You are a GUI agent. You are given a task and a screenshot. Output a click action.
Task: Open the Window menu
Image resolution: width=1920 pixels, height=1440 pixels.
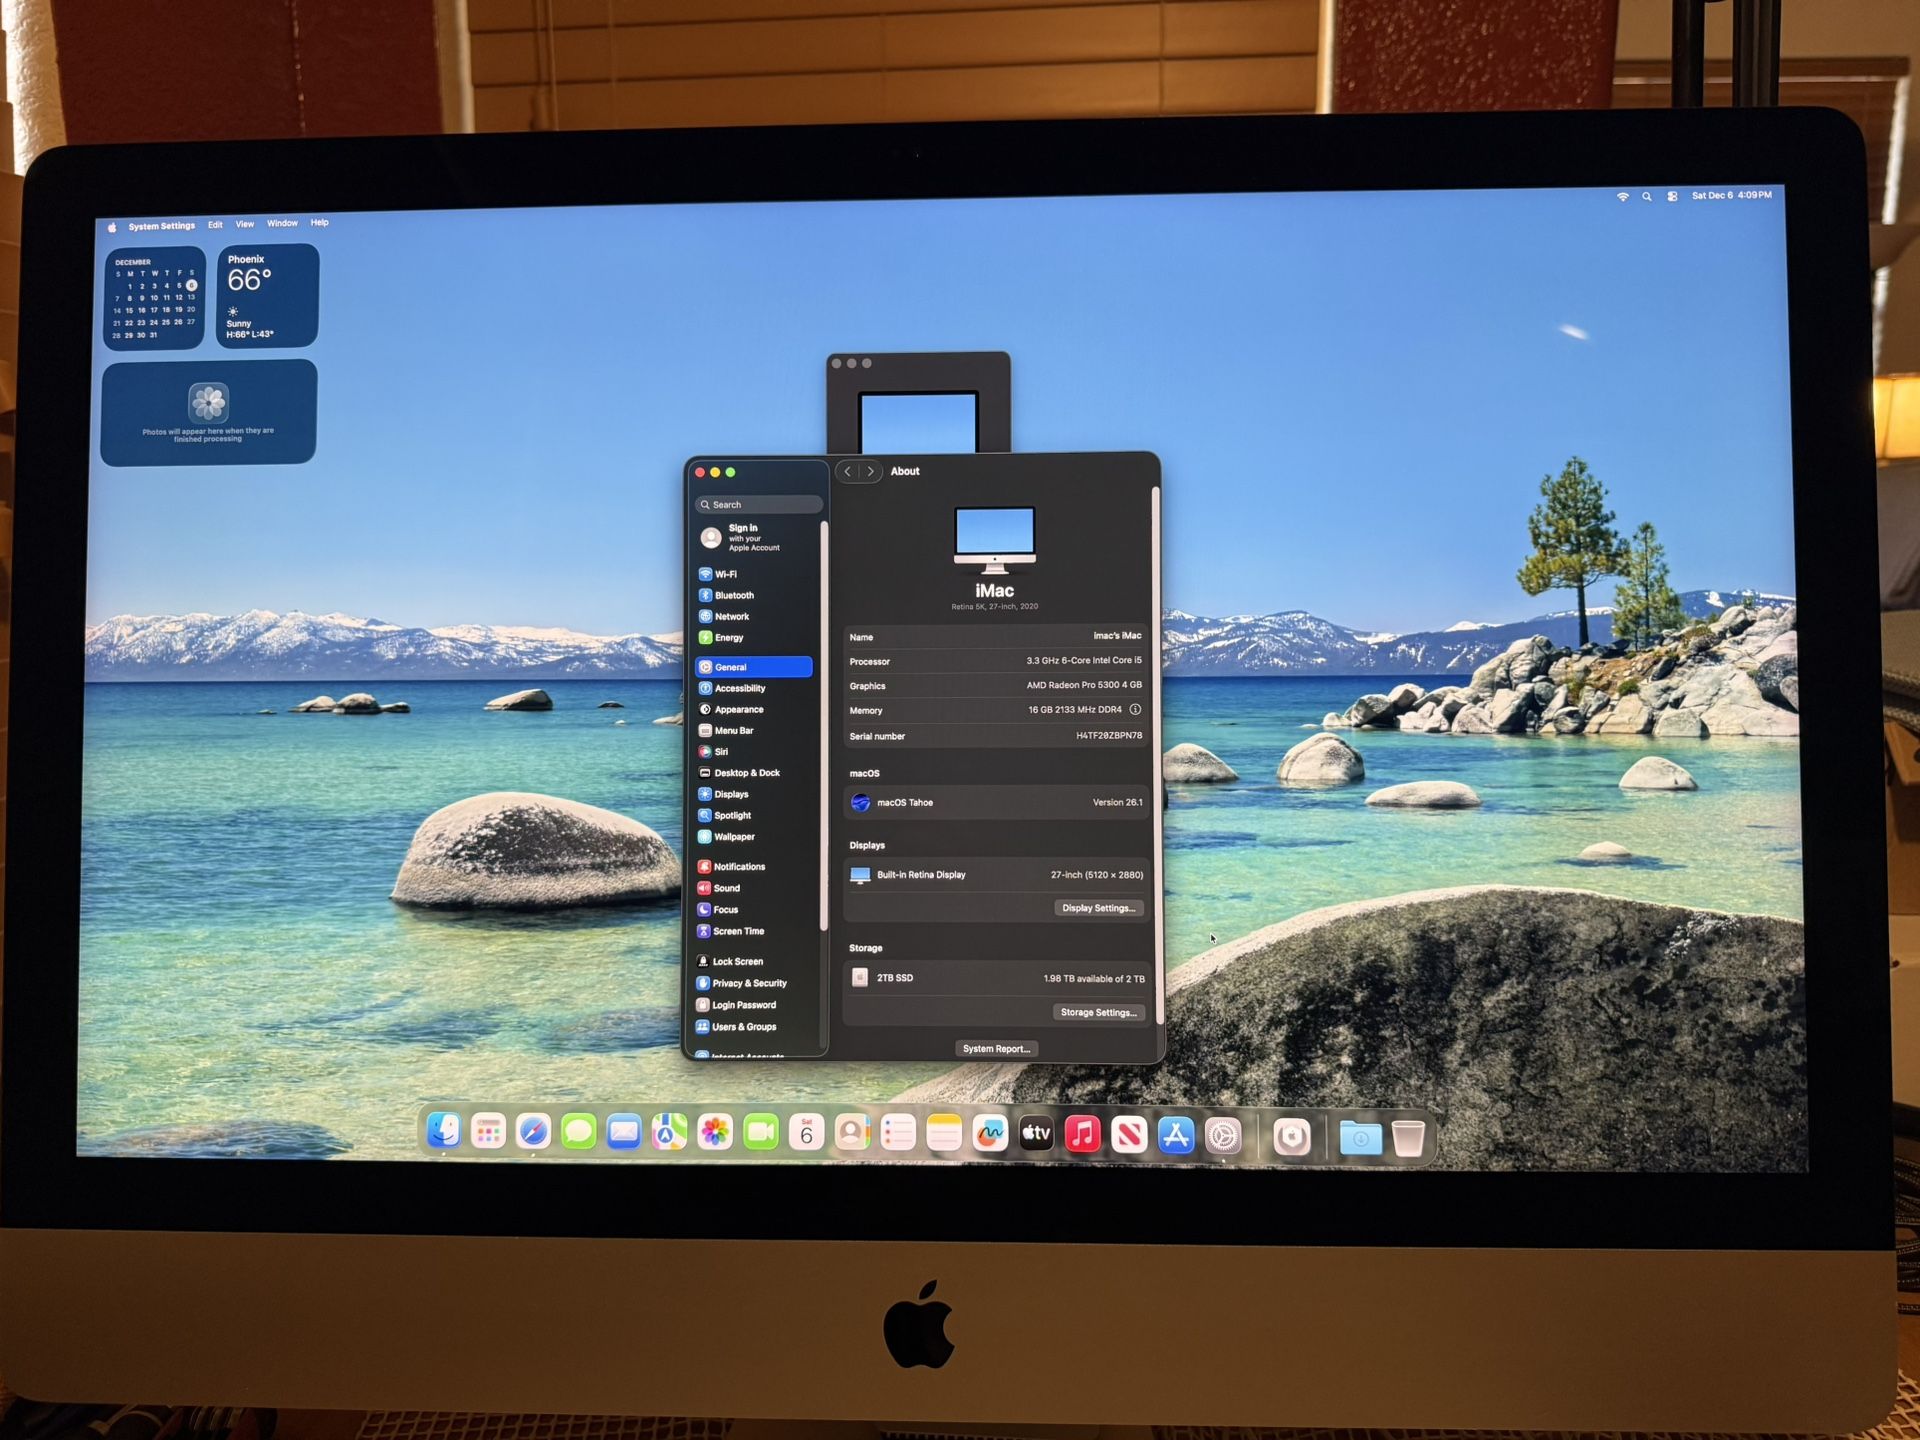[x=282, y=223]
